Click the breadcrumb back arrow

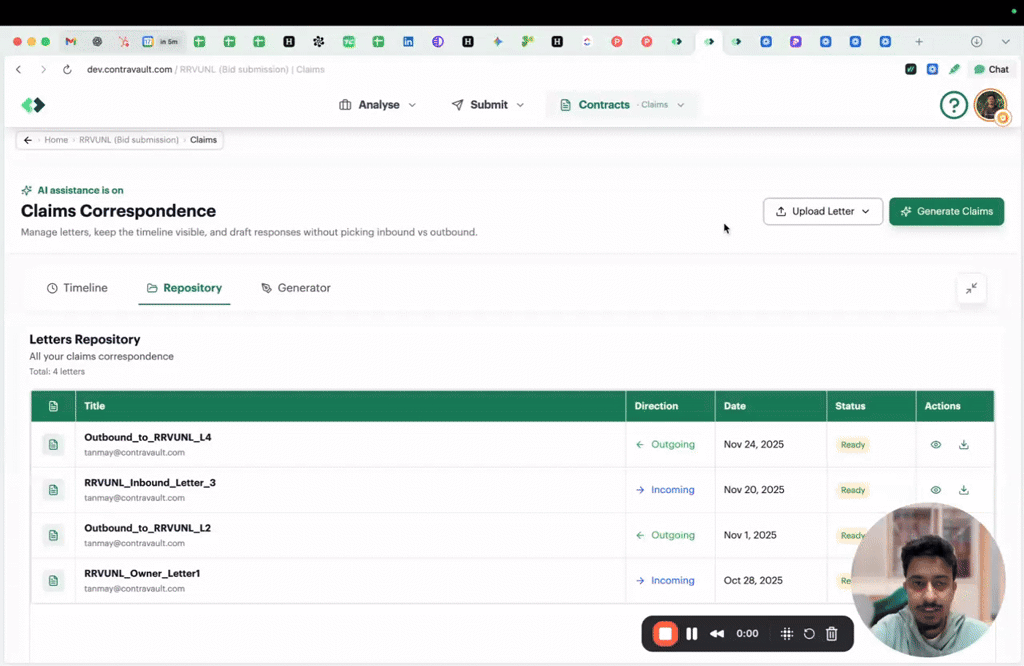coord(28,140)
